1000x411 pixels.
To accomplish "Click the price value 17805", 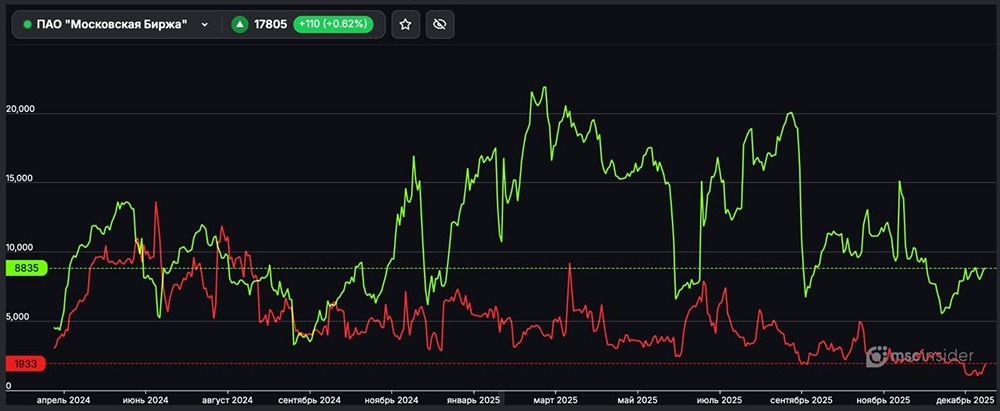I will pos(270,25).
